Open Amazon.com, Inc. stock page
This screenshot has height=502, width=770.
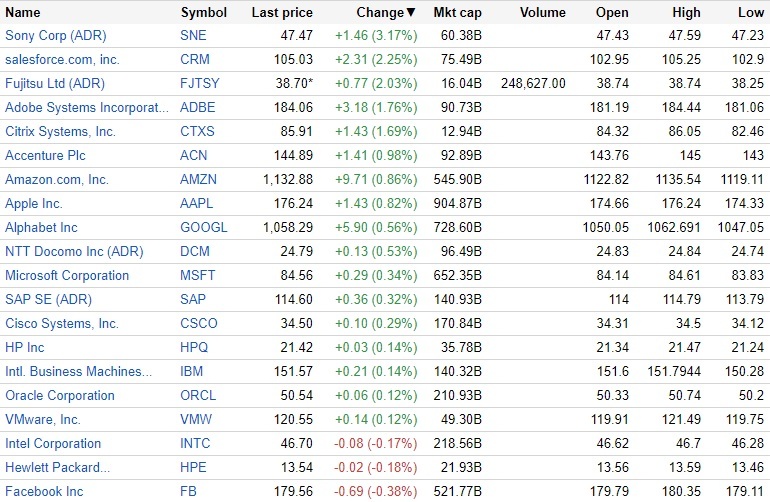click(x=57, y=180)
